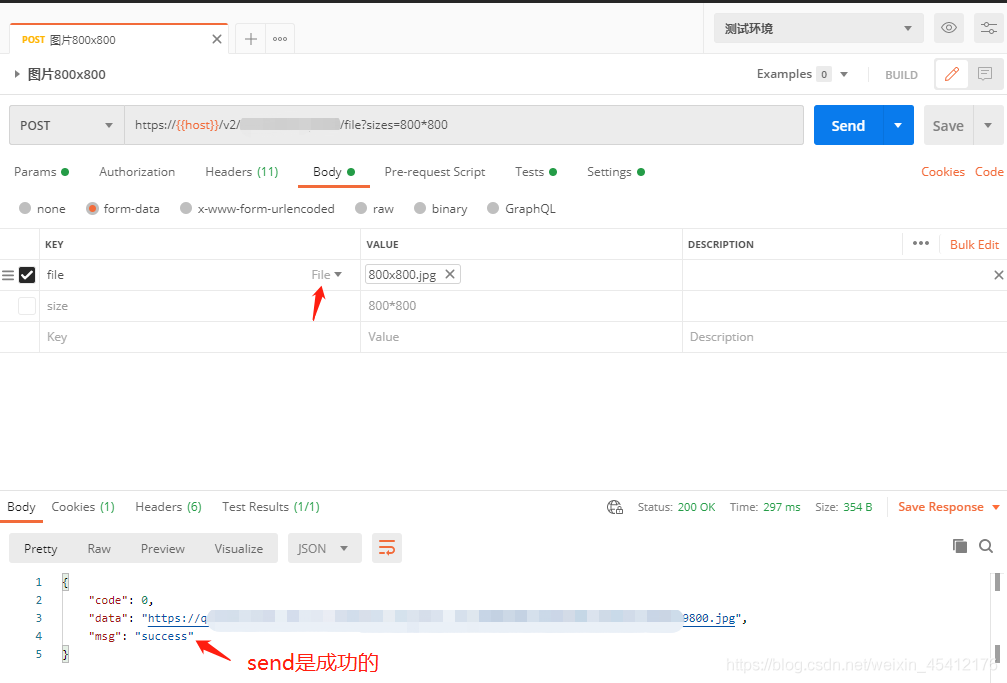This screenshot has height=683, width=1007.
Task: Open new request tab with plus icon
Action: pyautogui.click(x=250, y=39)
